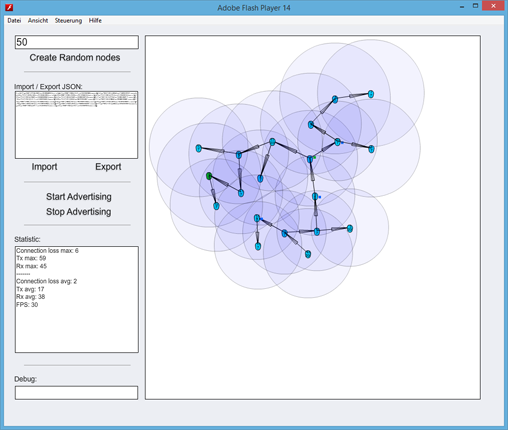Screen dimensions: 508x430
Task: Click Stop Advertising
Action: click(79, 212)
